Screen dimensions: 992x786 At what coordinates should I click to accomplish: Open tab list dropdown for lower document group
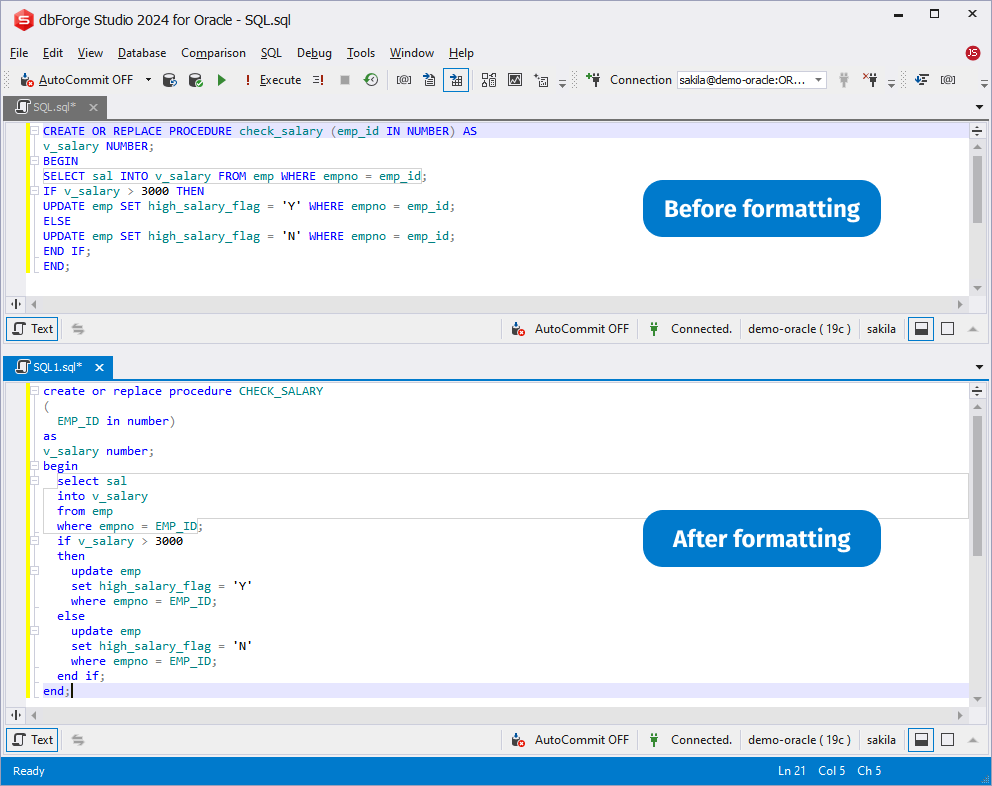[979, 367]
